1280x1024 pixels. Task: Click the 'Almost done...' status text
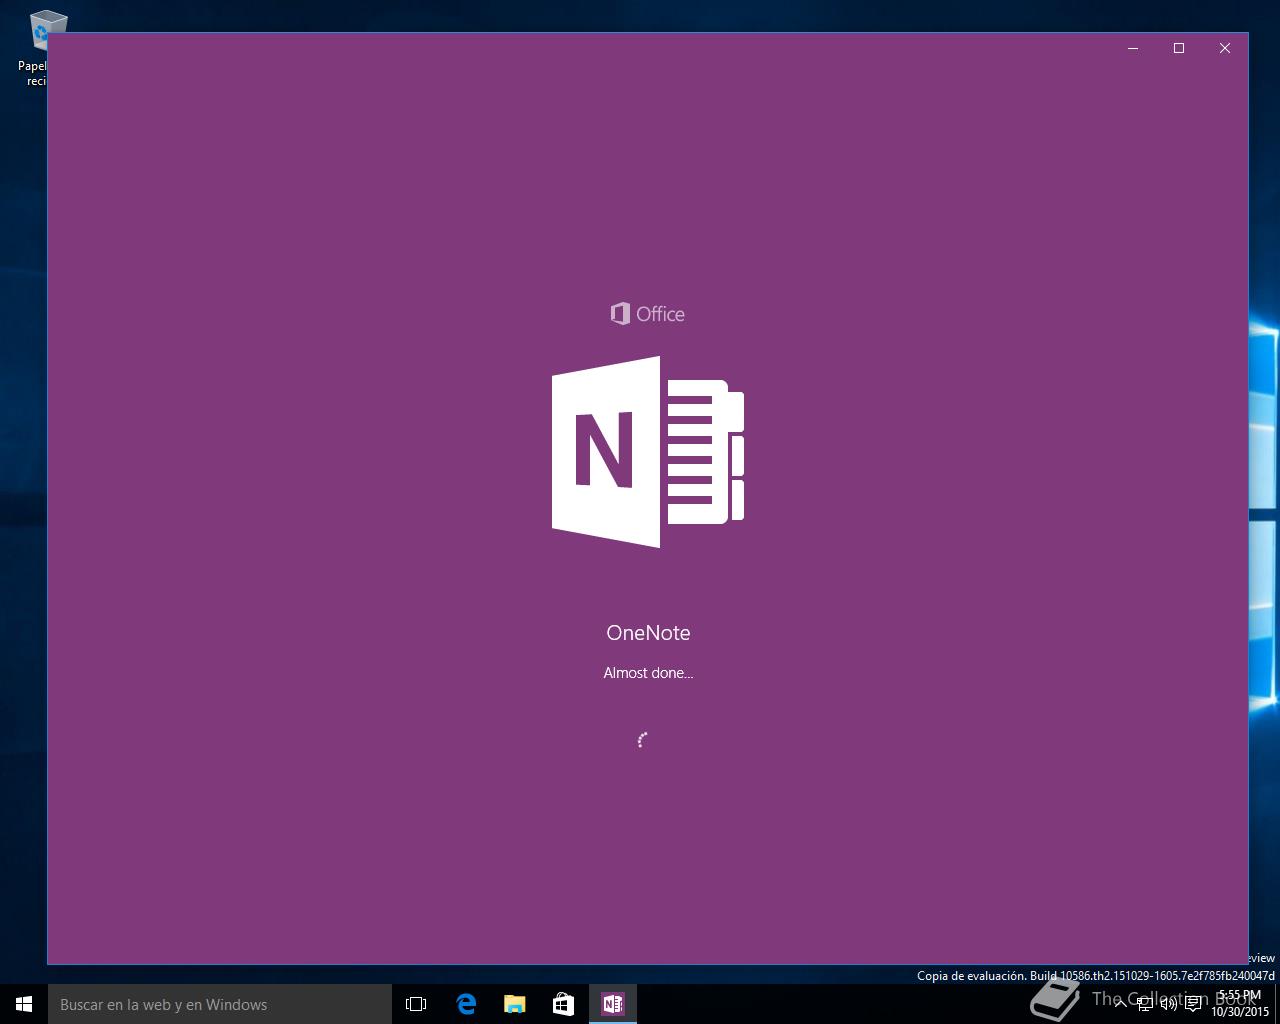648,673
